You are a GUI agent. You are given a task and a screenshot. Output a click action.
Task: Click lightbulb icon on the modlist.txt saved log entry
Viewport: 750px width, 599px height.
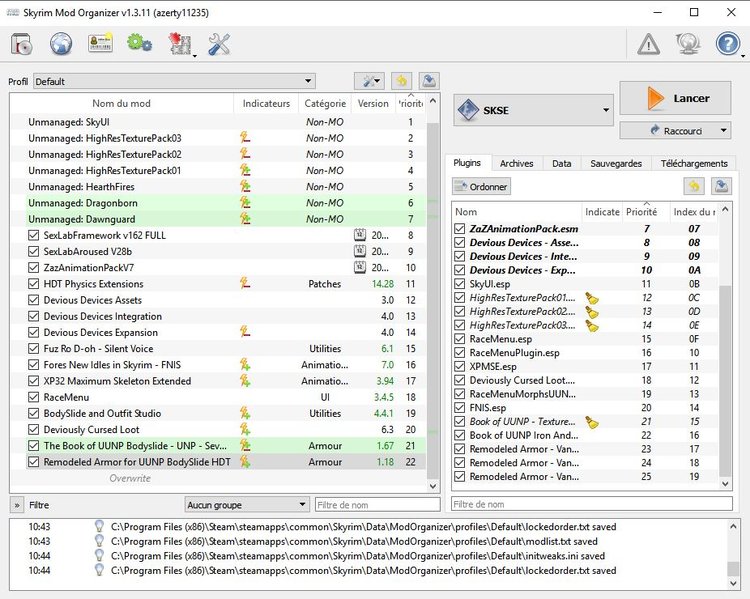(x=99, y=541)
